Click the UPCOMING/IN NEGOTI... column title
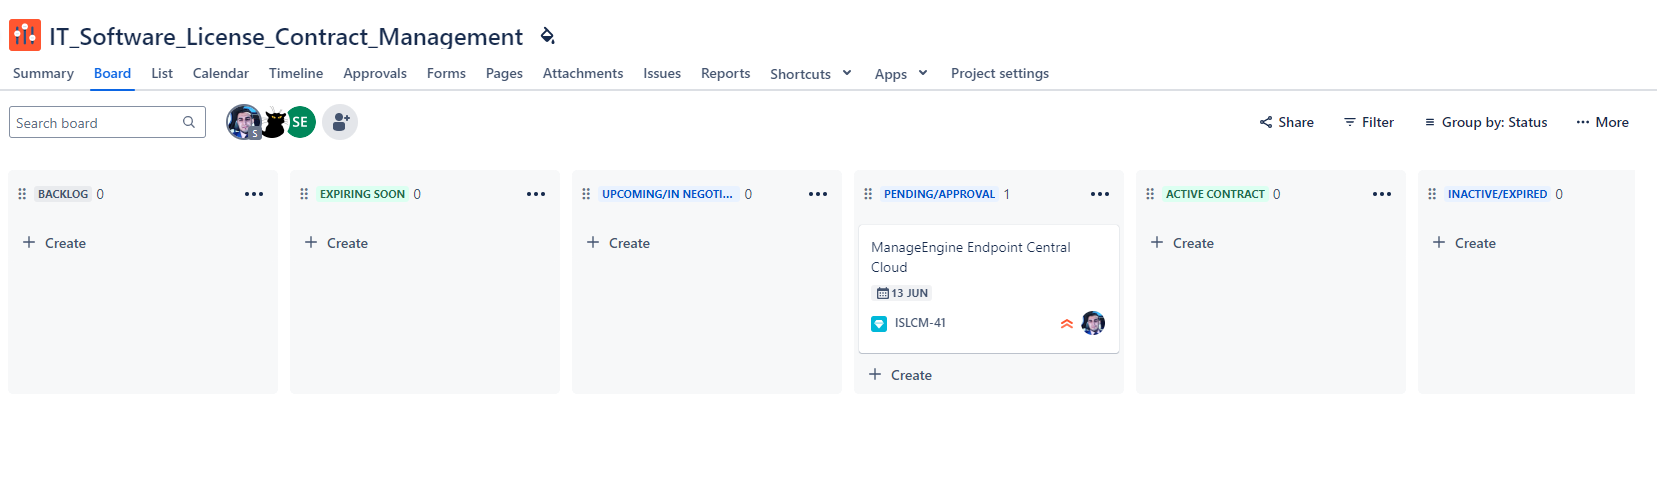This screenshot has width=1657, height=491. [667, 194]
